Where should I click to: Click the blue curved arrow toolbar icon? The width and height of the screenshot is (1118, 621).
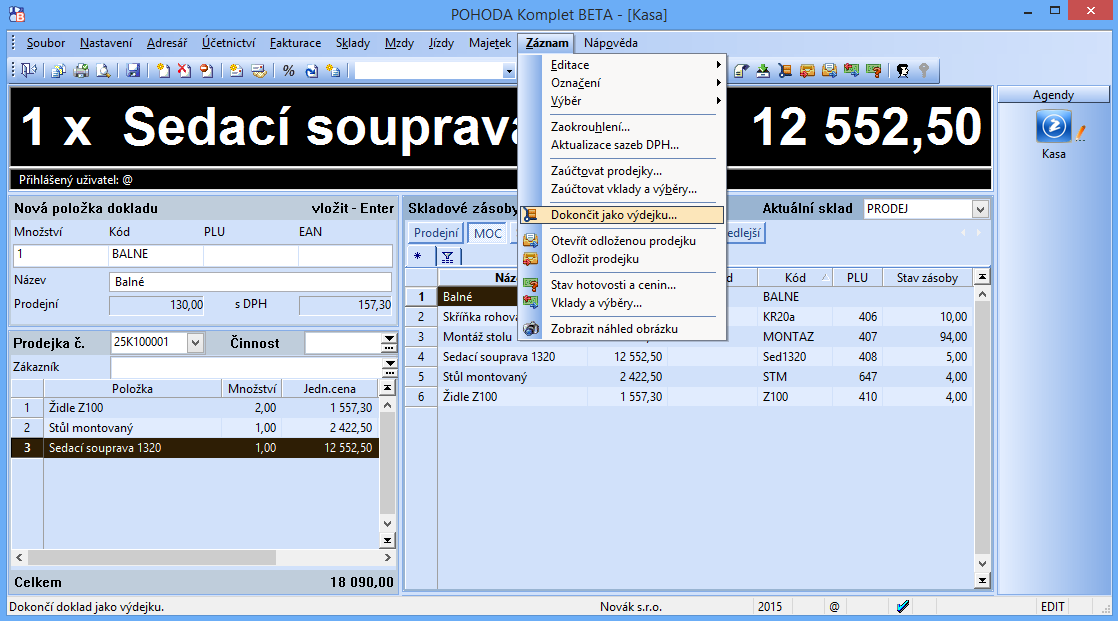coord(311,71)
